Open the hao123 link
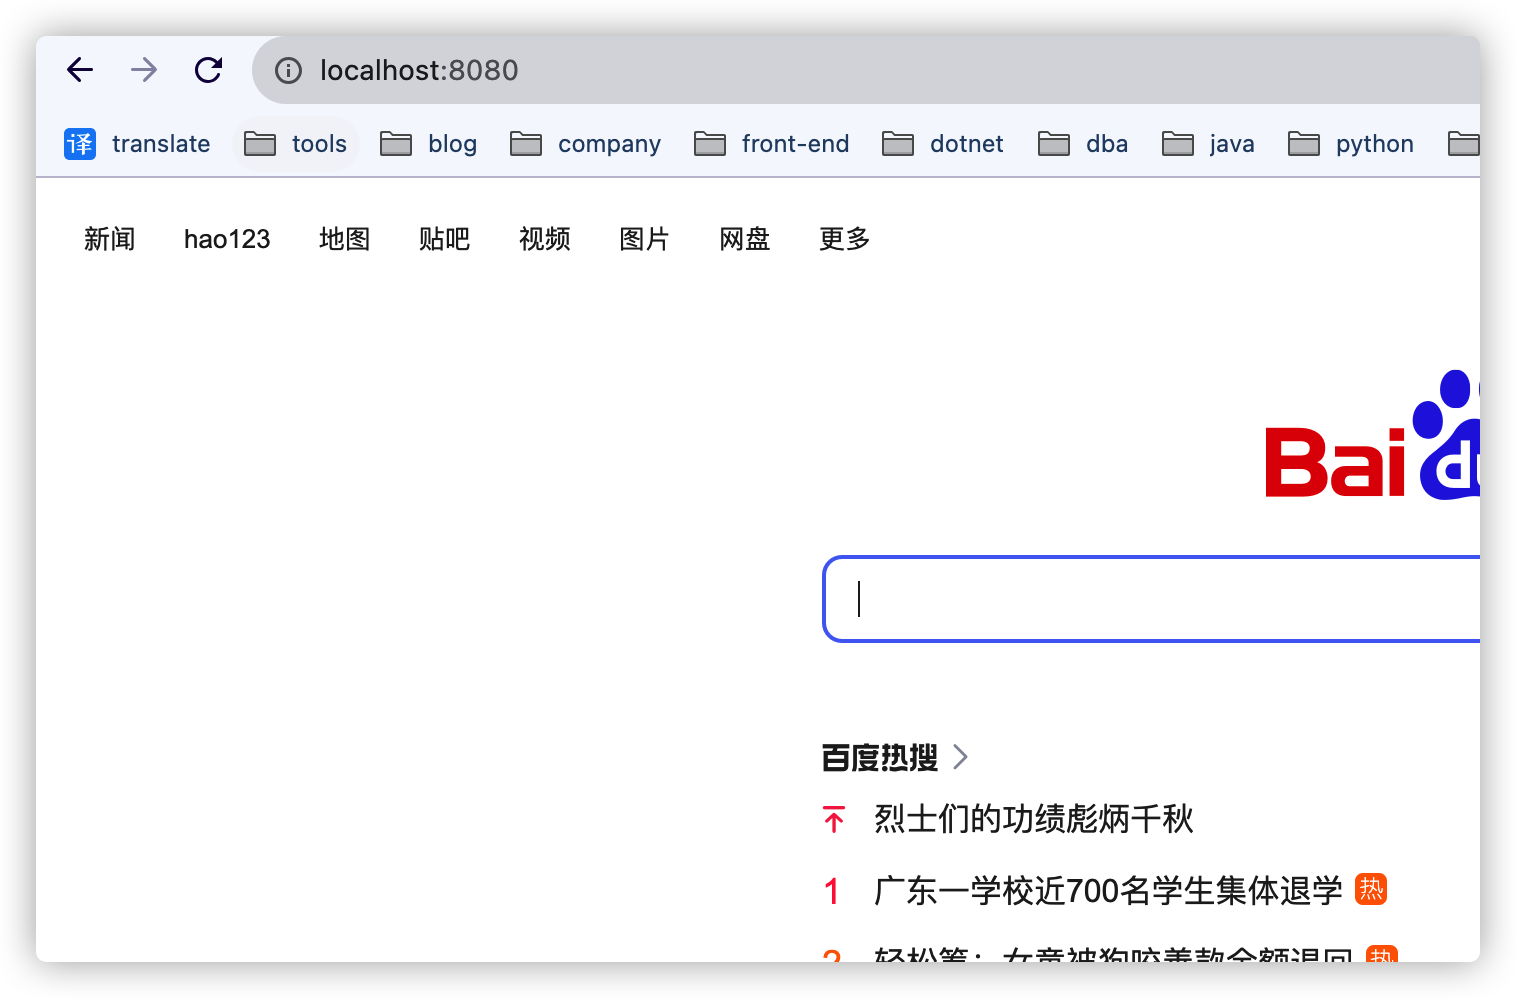Image resolution: width=1516 pixels, height=998 pixels. point(227,239)
